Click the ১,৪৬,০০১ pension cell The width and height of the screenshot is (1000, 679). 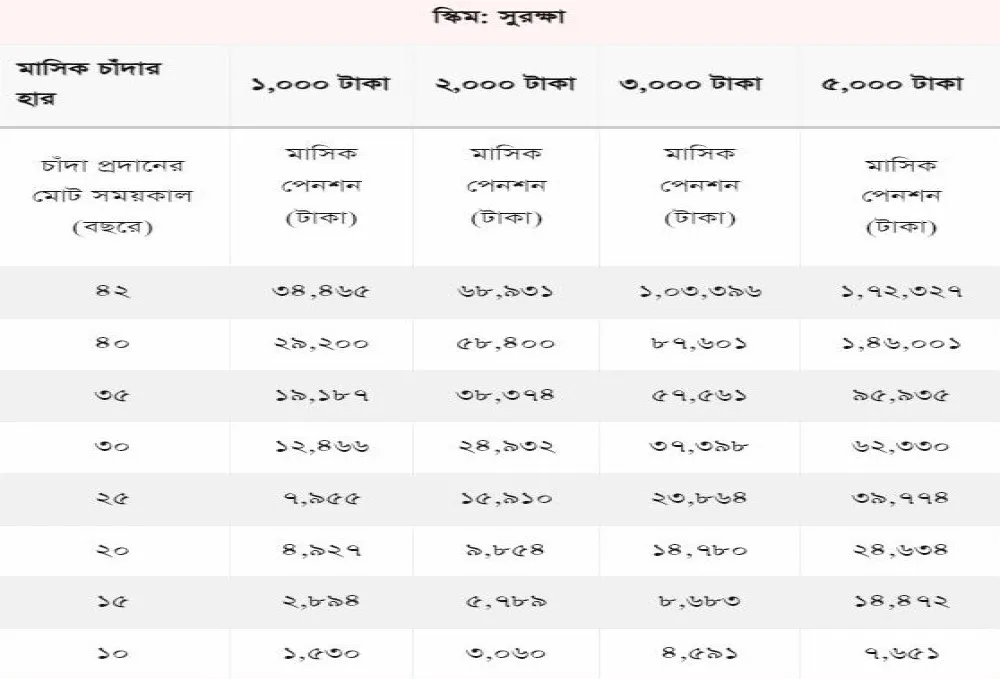(901, 344)
